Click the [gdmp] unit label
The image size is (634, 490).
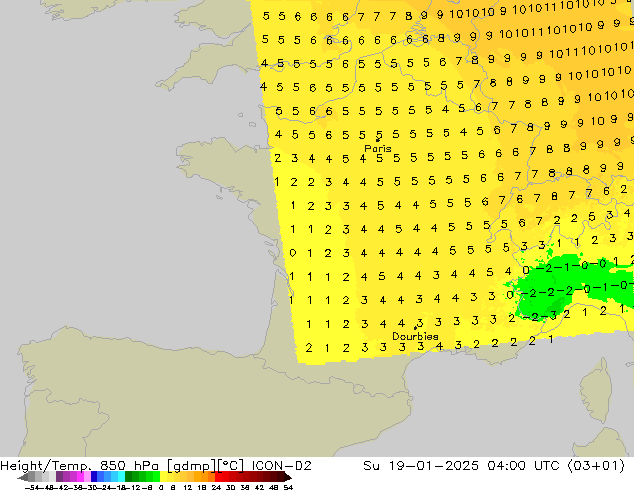pos(192,466)
